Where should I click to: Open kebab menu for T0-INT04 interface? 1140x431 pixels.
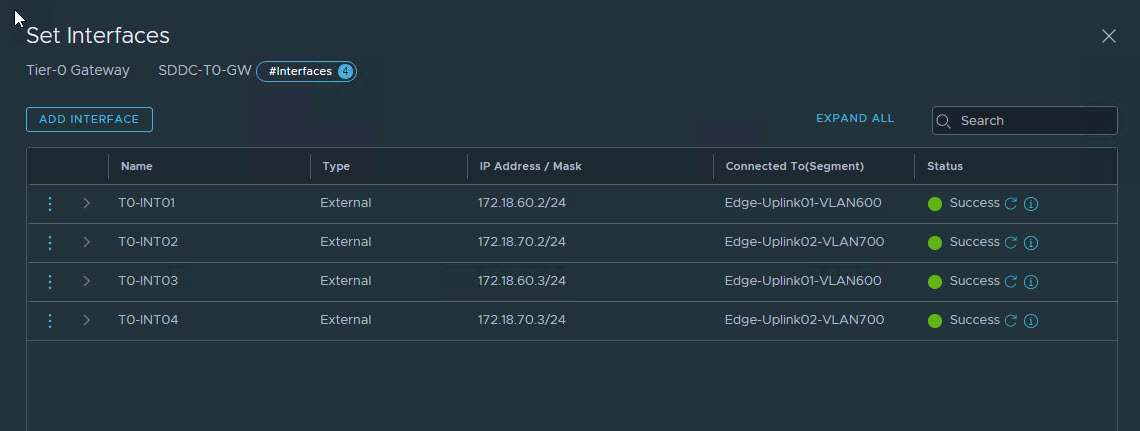coord(50,320)
